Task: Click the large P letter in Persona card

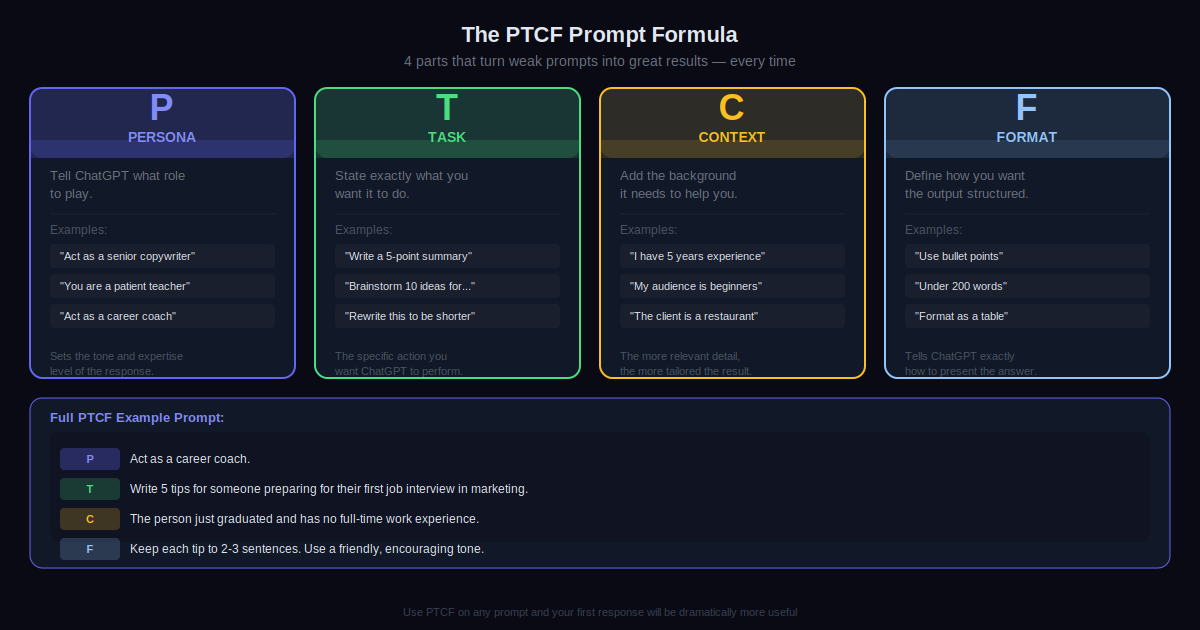Action: [x=161, y=108]
